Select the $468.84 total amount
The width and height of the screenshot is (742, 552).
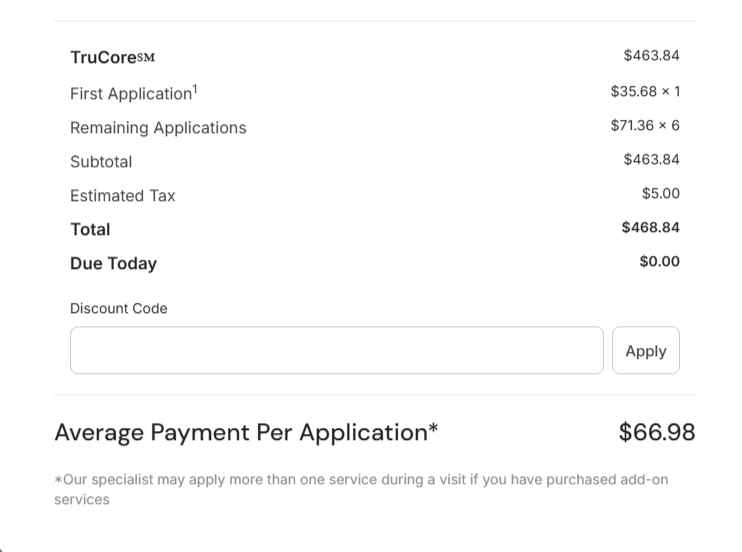tap(650, 227)
